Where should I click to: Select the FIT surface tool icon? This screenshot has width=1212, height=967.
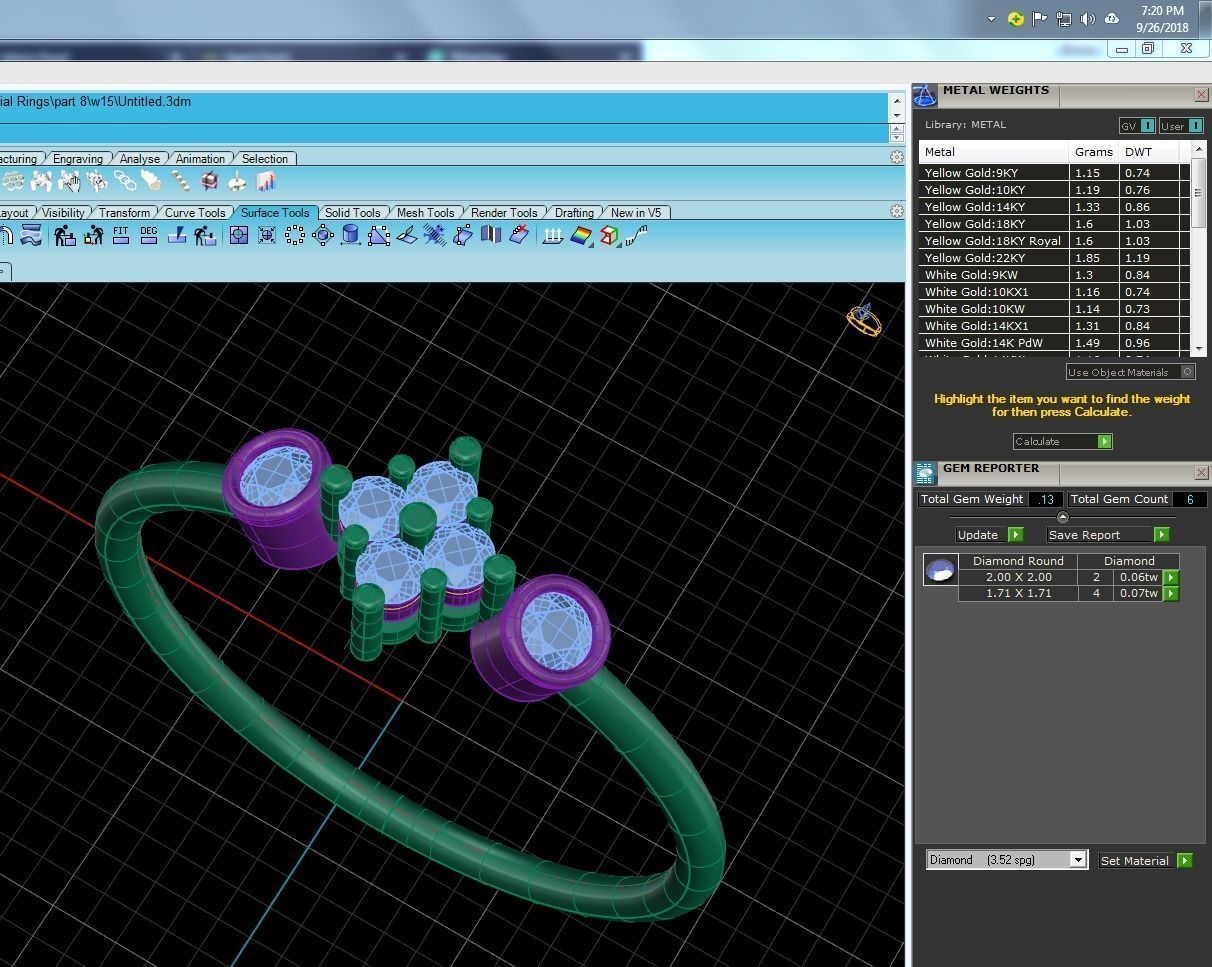(x=121, y=235)
